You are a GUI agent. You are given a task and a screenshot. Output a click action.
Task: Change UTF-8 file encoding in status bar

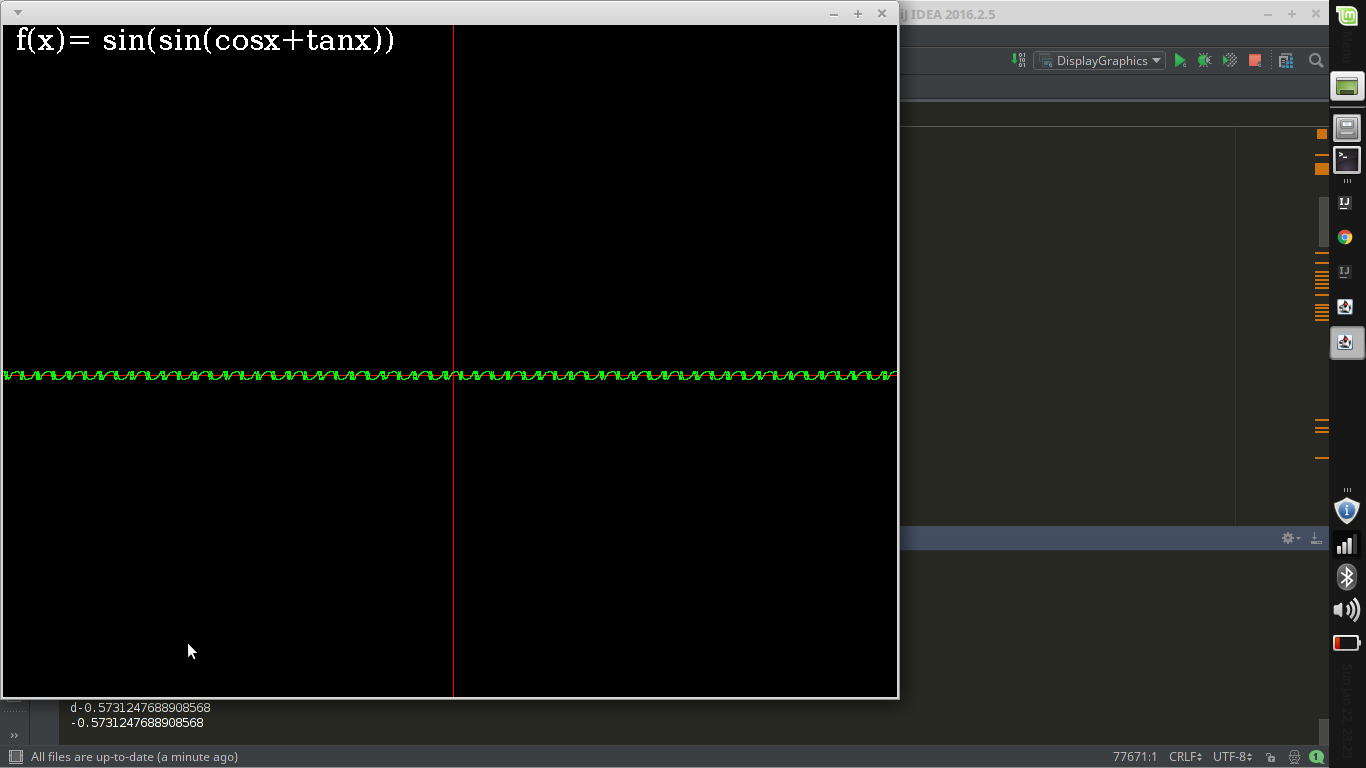pyautogui.click(x=1233, y=757)
